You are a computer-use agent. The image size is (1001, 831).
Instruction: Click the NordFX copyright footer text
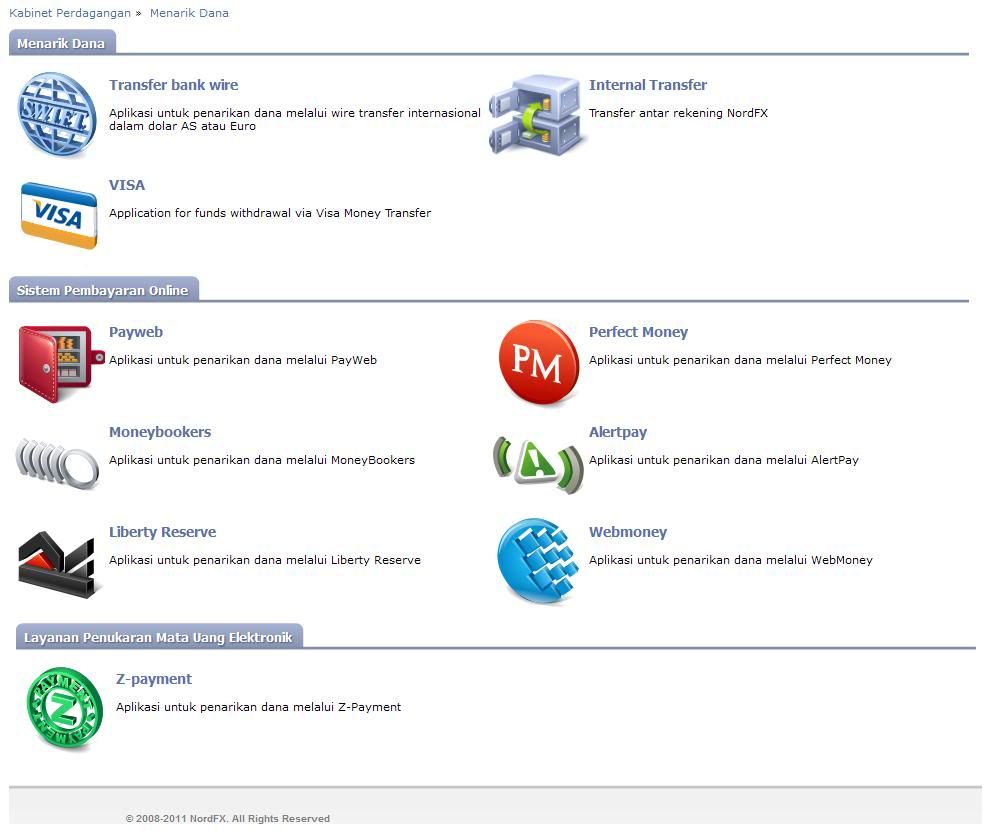pos(228,818)
